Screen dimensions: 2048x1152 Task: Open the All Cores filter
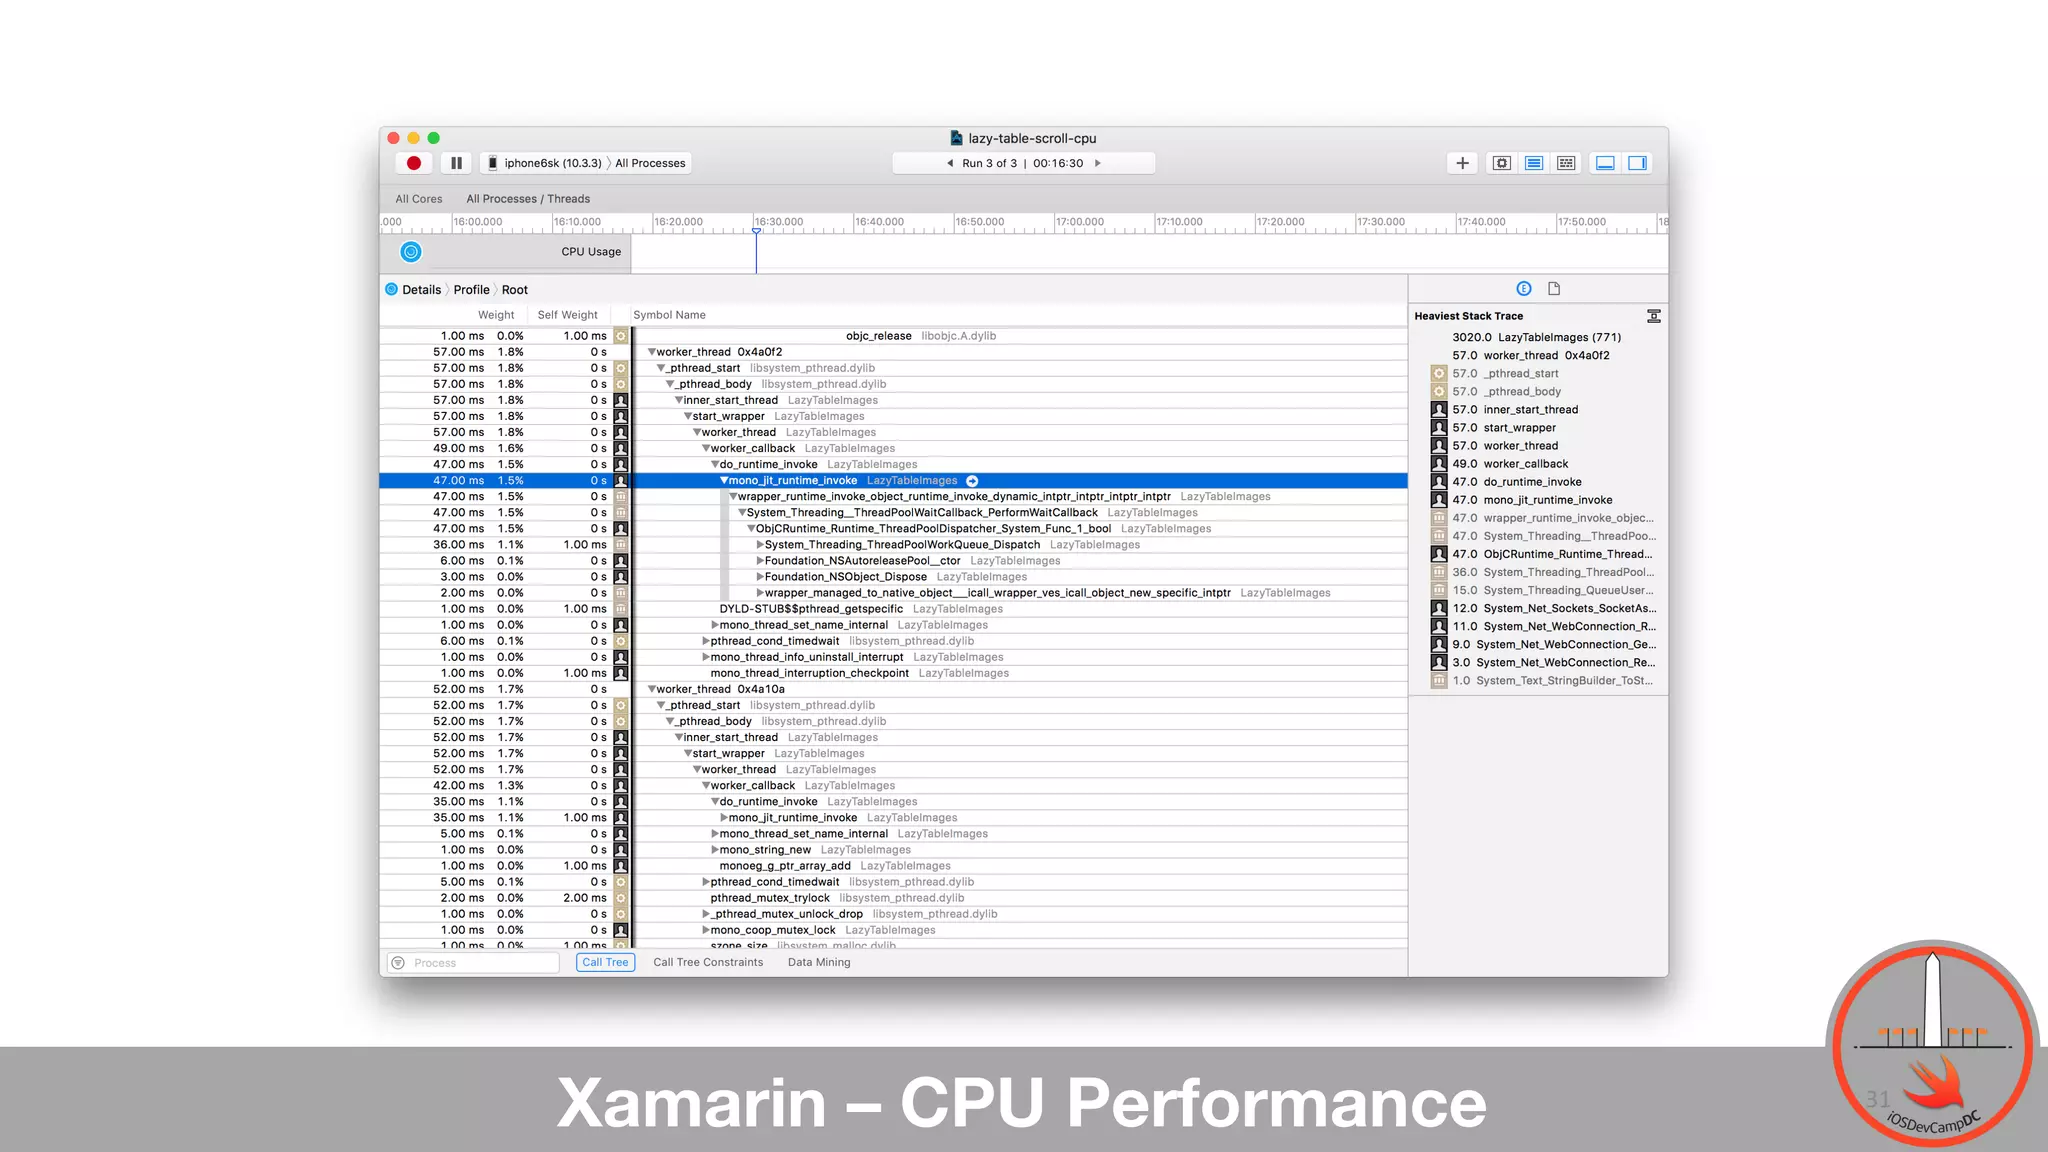coord(418,199)
